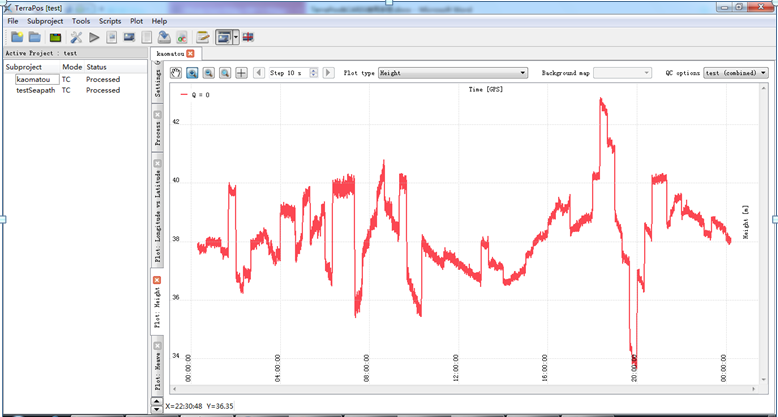Click the new project folder icon

coord(17,37)
